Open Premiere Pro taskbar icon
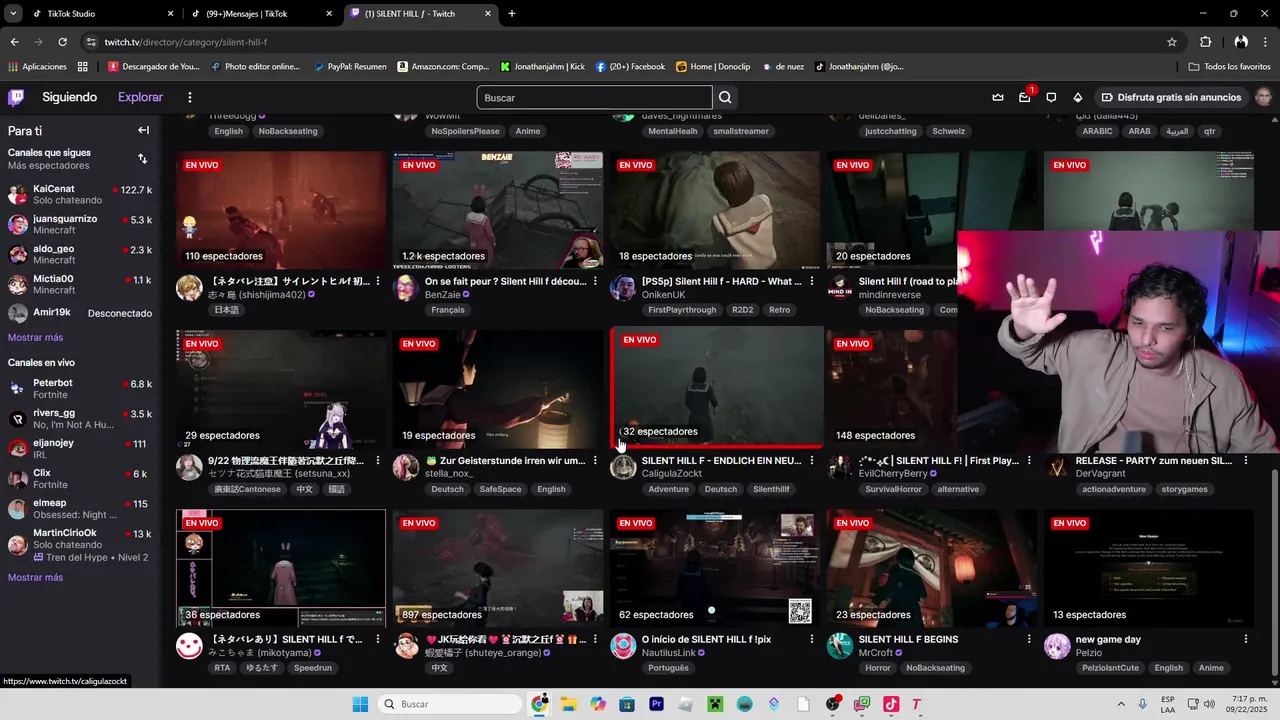 pyautogui.click(x=656, y=704)
